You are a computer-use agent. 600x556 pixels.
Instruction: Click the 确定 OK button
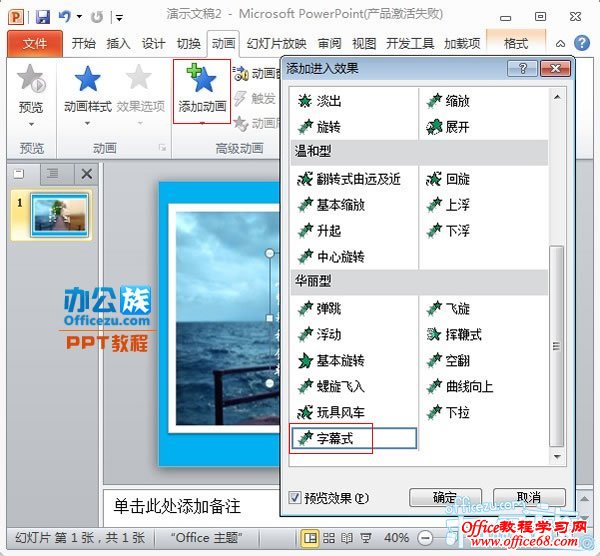tap(445, 497)
